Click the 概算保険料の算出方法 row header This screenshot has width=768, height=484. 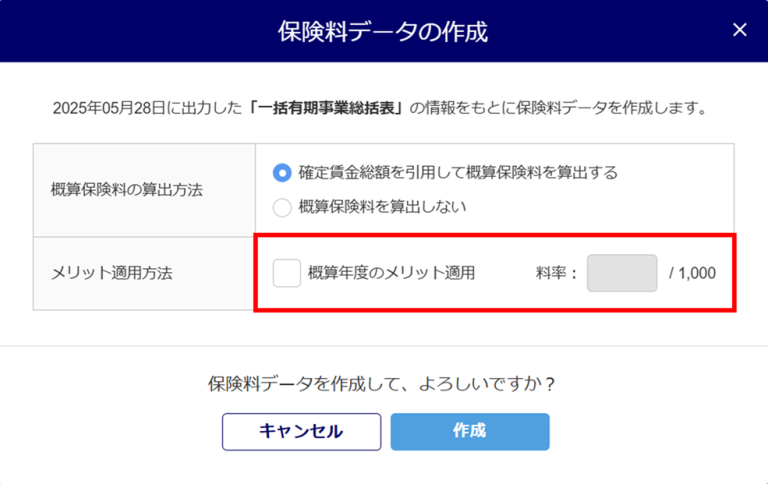127,190
